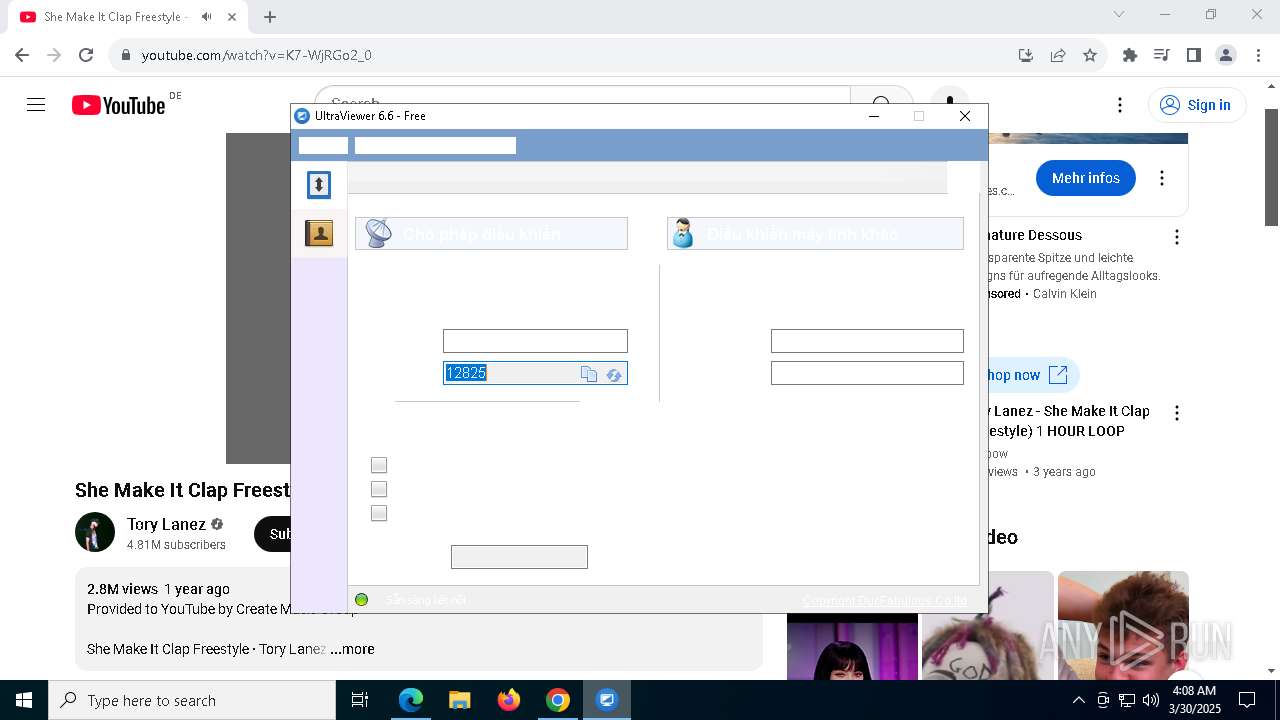Copy the UltraViewer password 12825

(589, 374)
